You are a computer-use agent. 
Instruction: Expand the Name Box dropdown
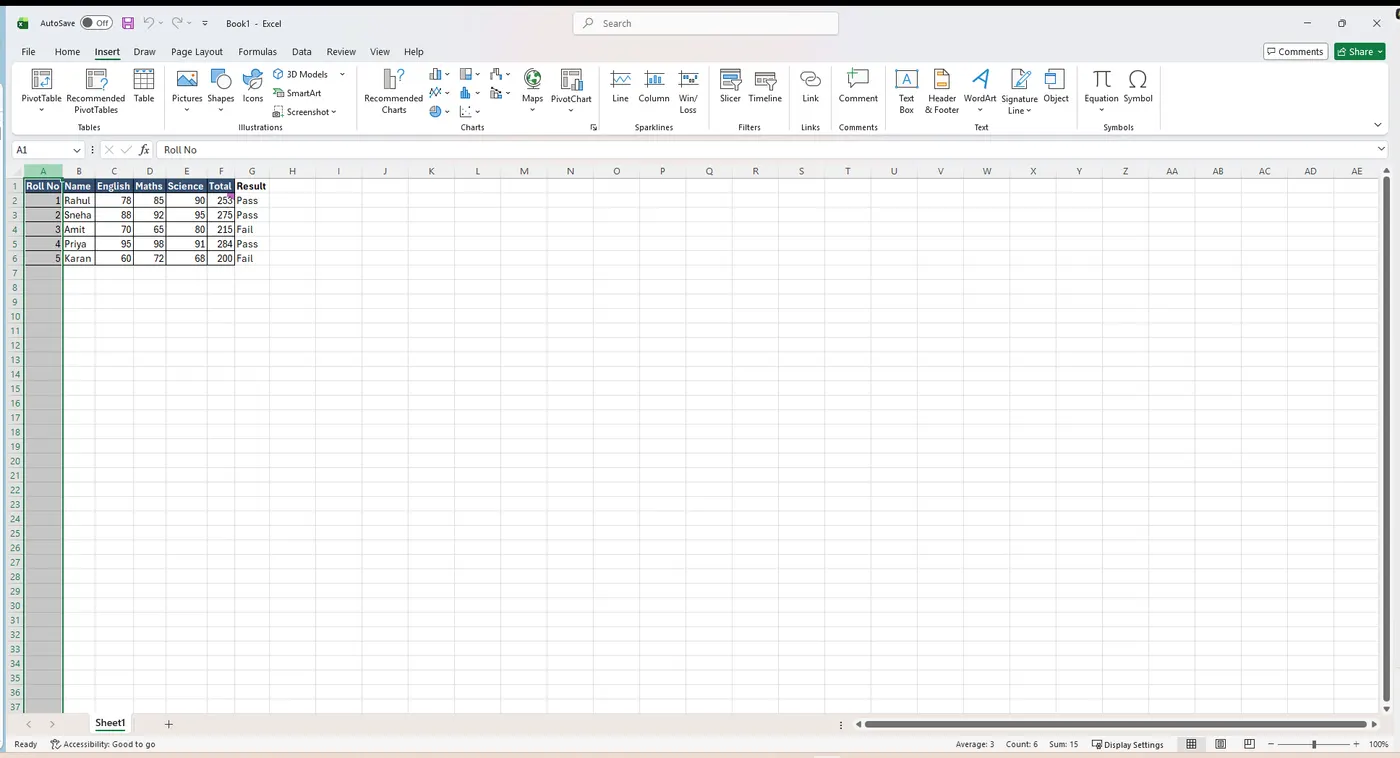tap(77, 150)
